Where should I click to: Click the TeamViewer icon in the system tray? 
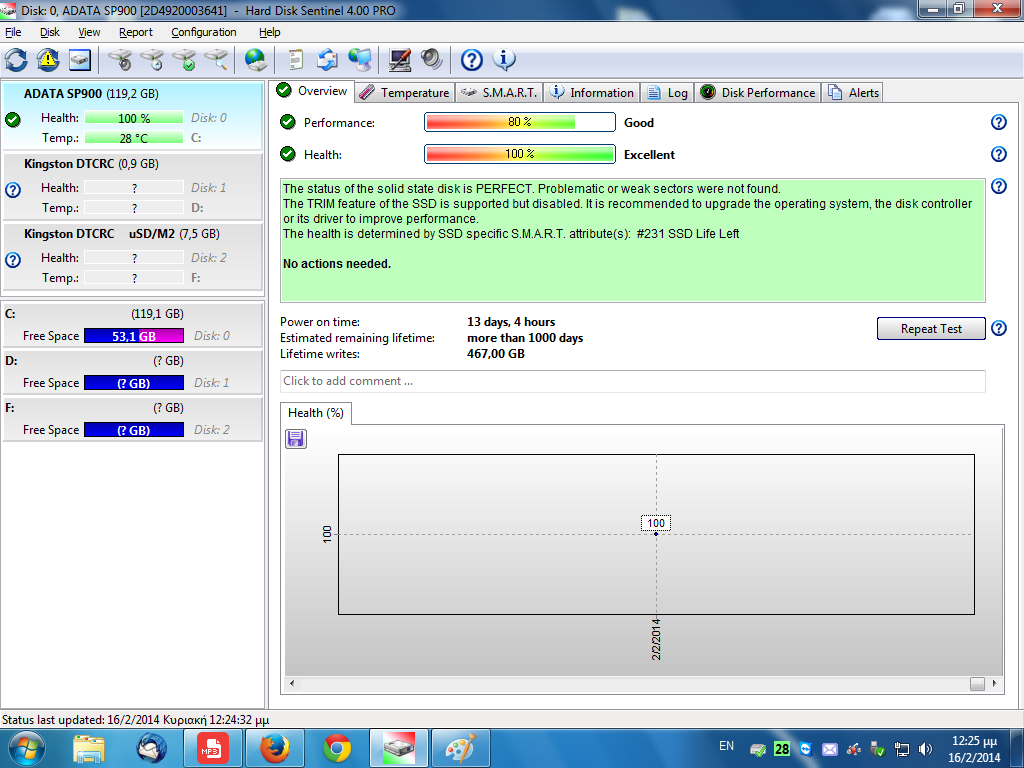pyautogui.click(x=806, y=749)
